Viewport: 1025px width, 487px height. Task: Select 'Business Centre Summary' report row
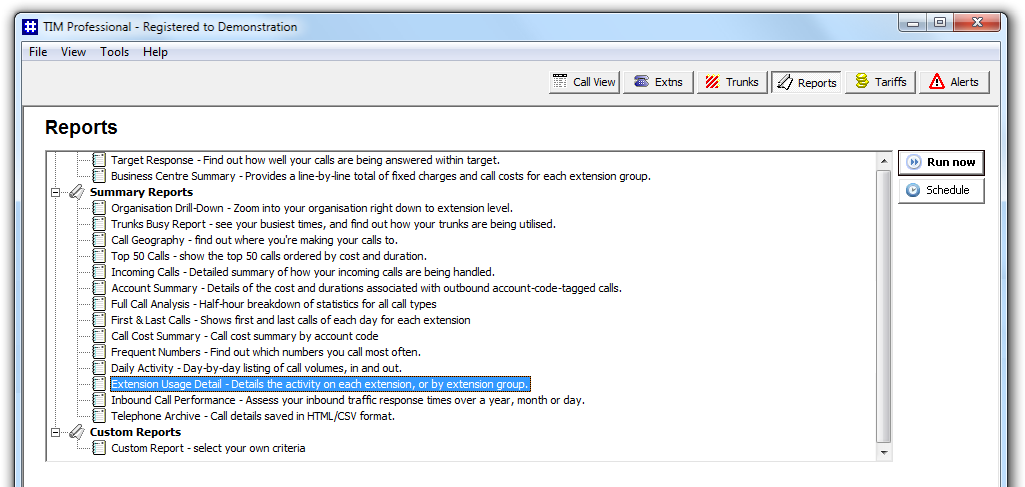pos(380,176)
